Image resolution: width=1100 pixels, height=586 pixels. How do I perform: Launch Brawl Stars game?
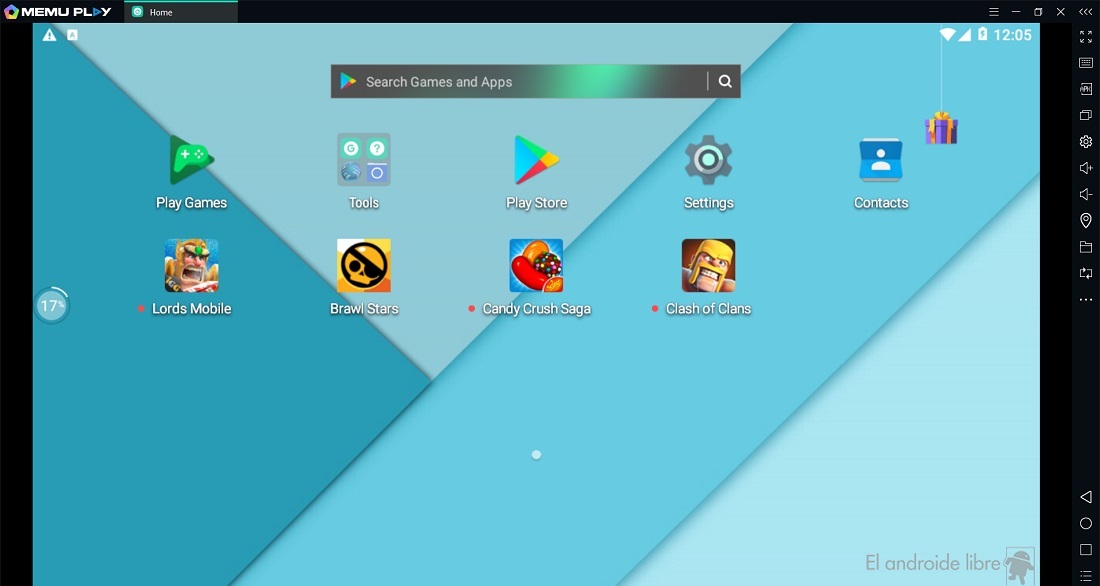(363, 265)
